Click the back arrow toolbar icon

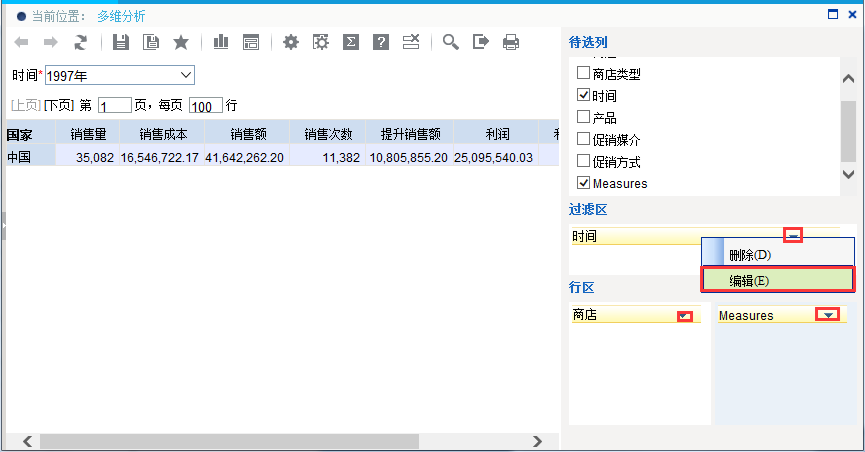(x=21, y=42)
